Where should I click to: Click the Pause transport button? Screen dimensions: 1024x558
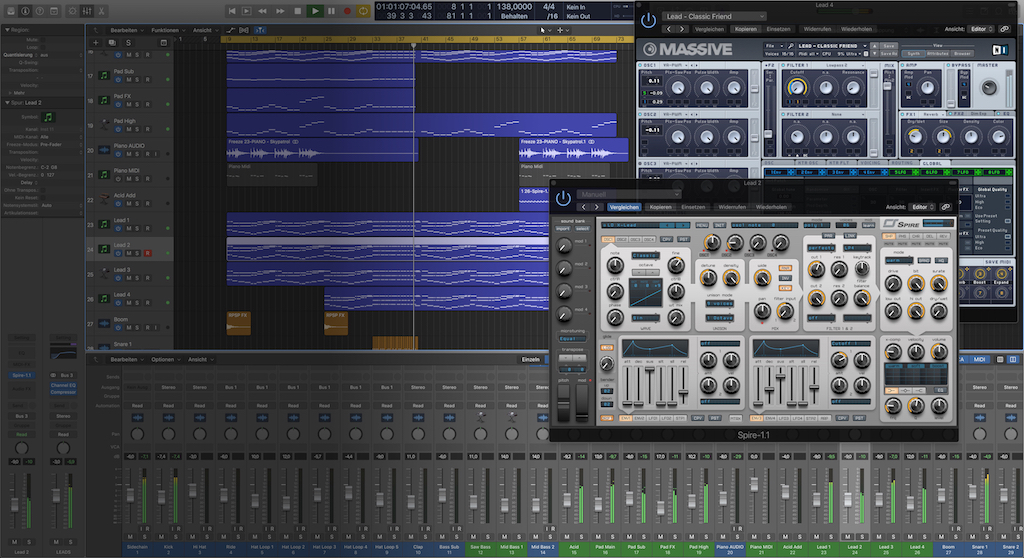pos(331,10)
